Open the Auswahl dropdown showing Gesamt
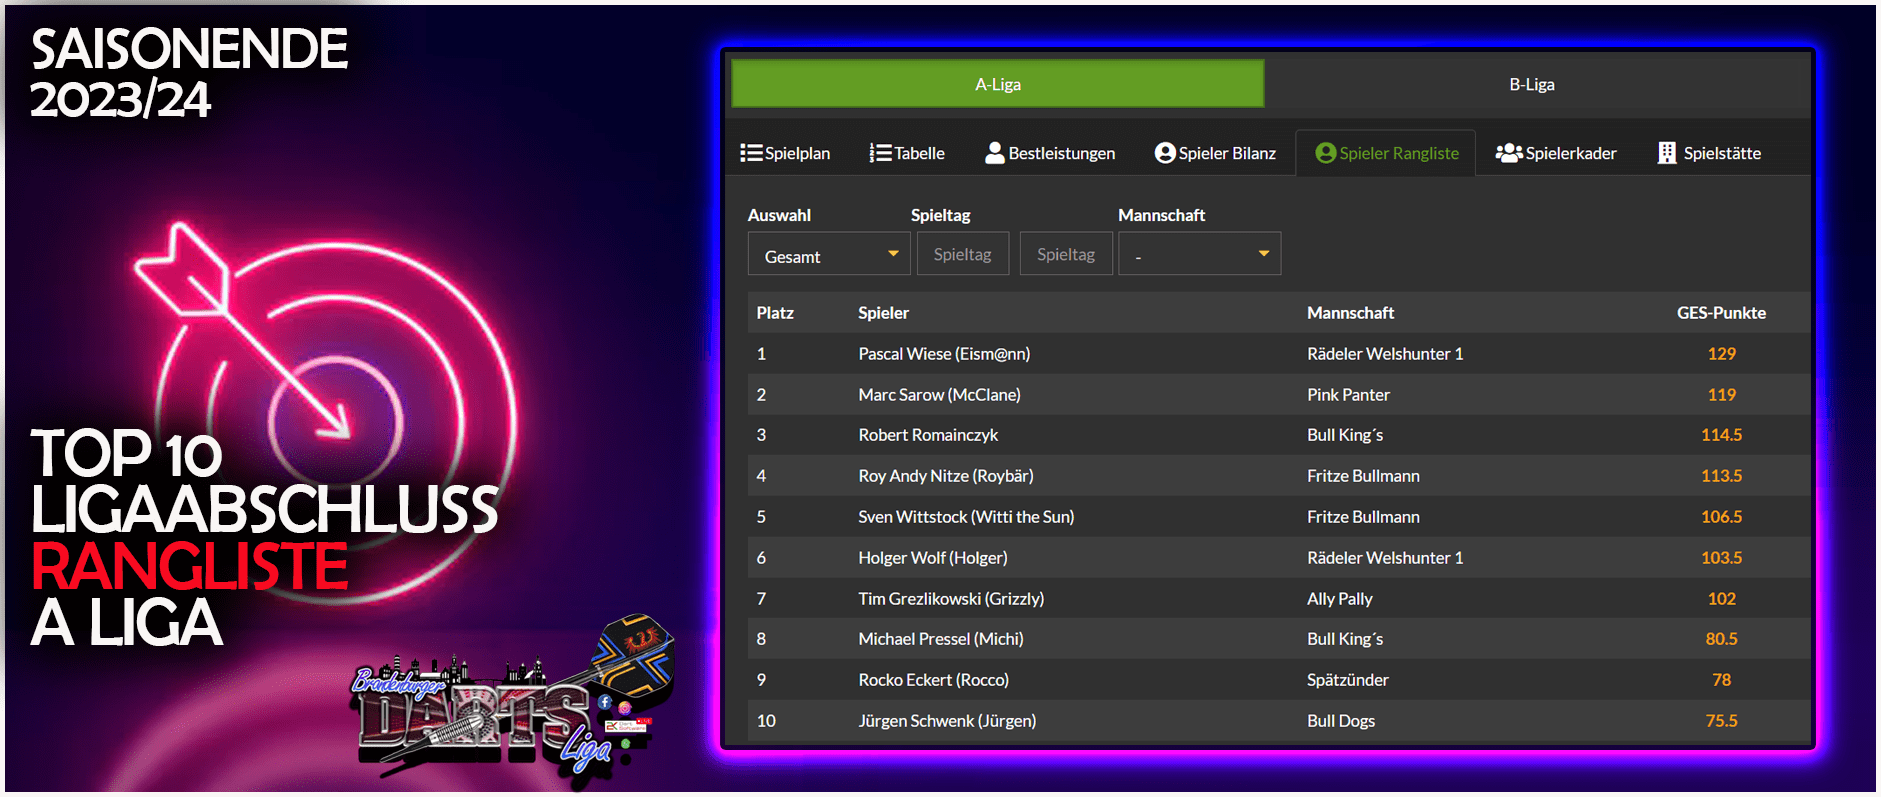 [x=829, y=254]
